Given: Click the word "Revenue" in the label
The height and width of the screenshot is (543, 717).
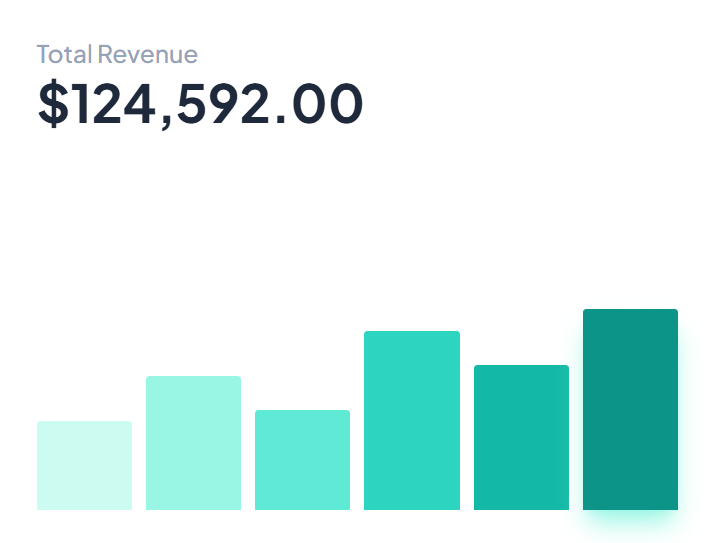Looking at the screenshot, I should click(148, 55).
